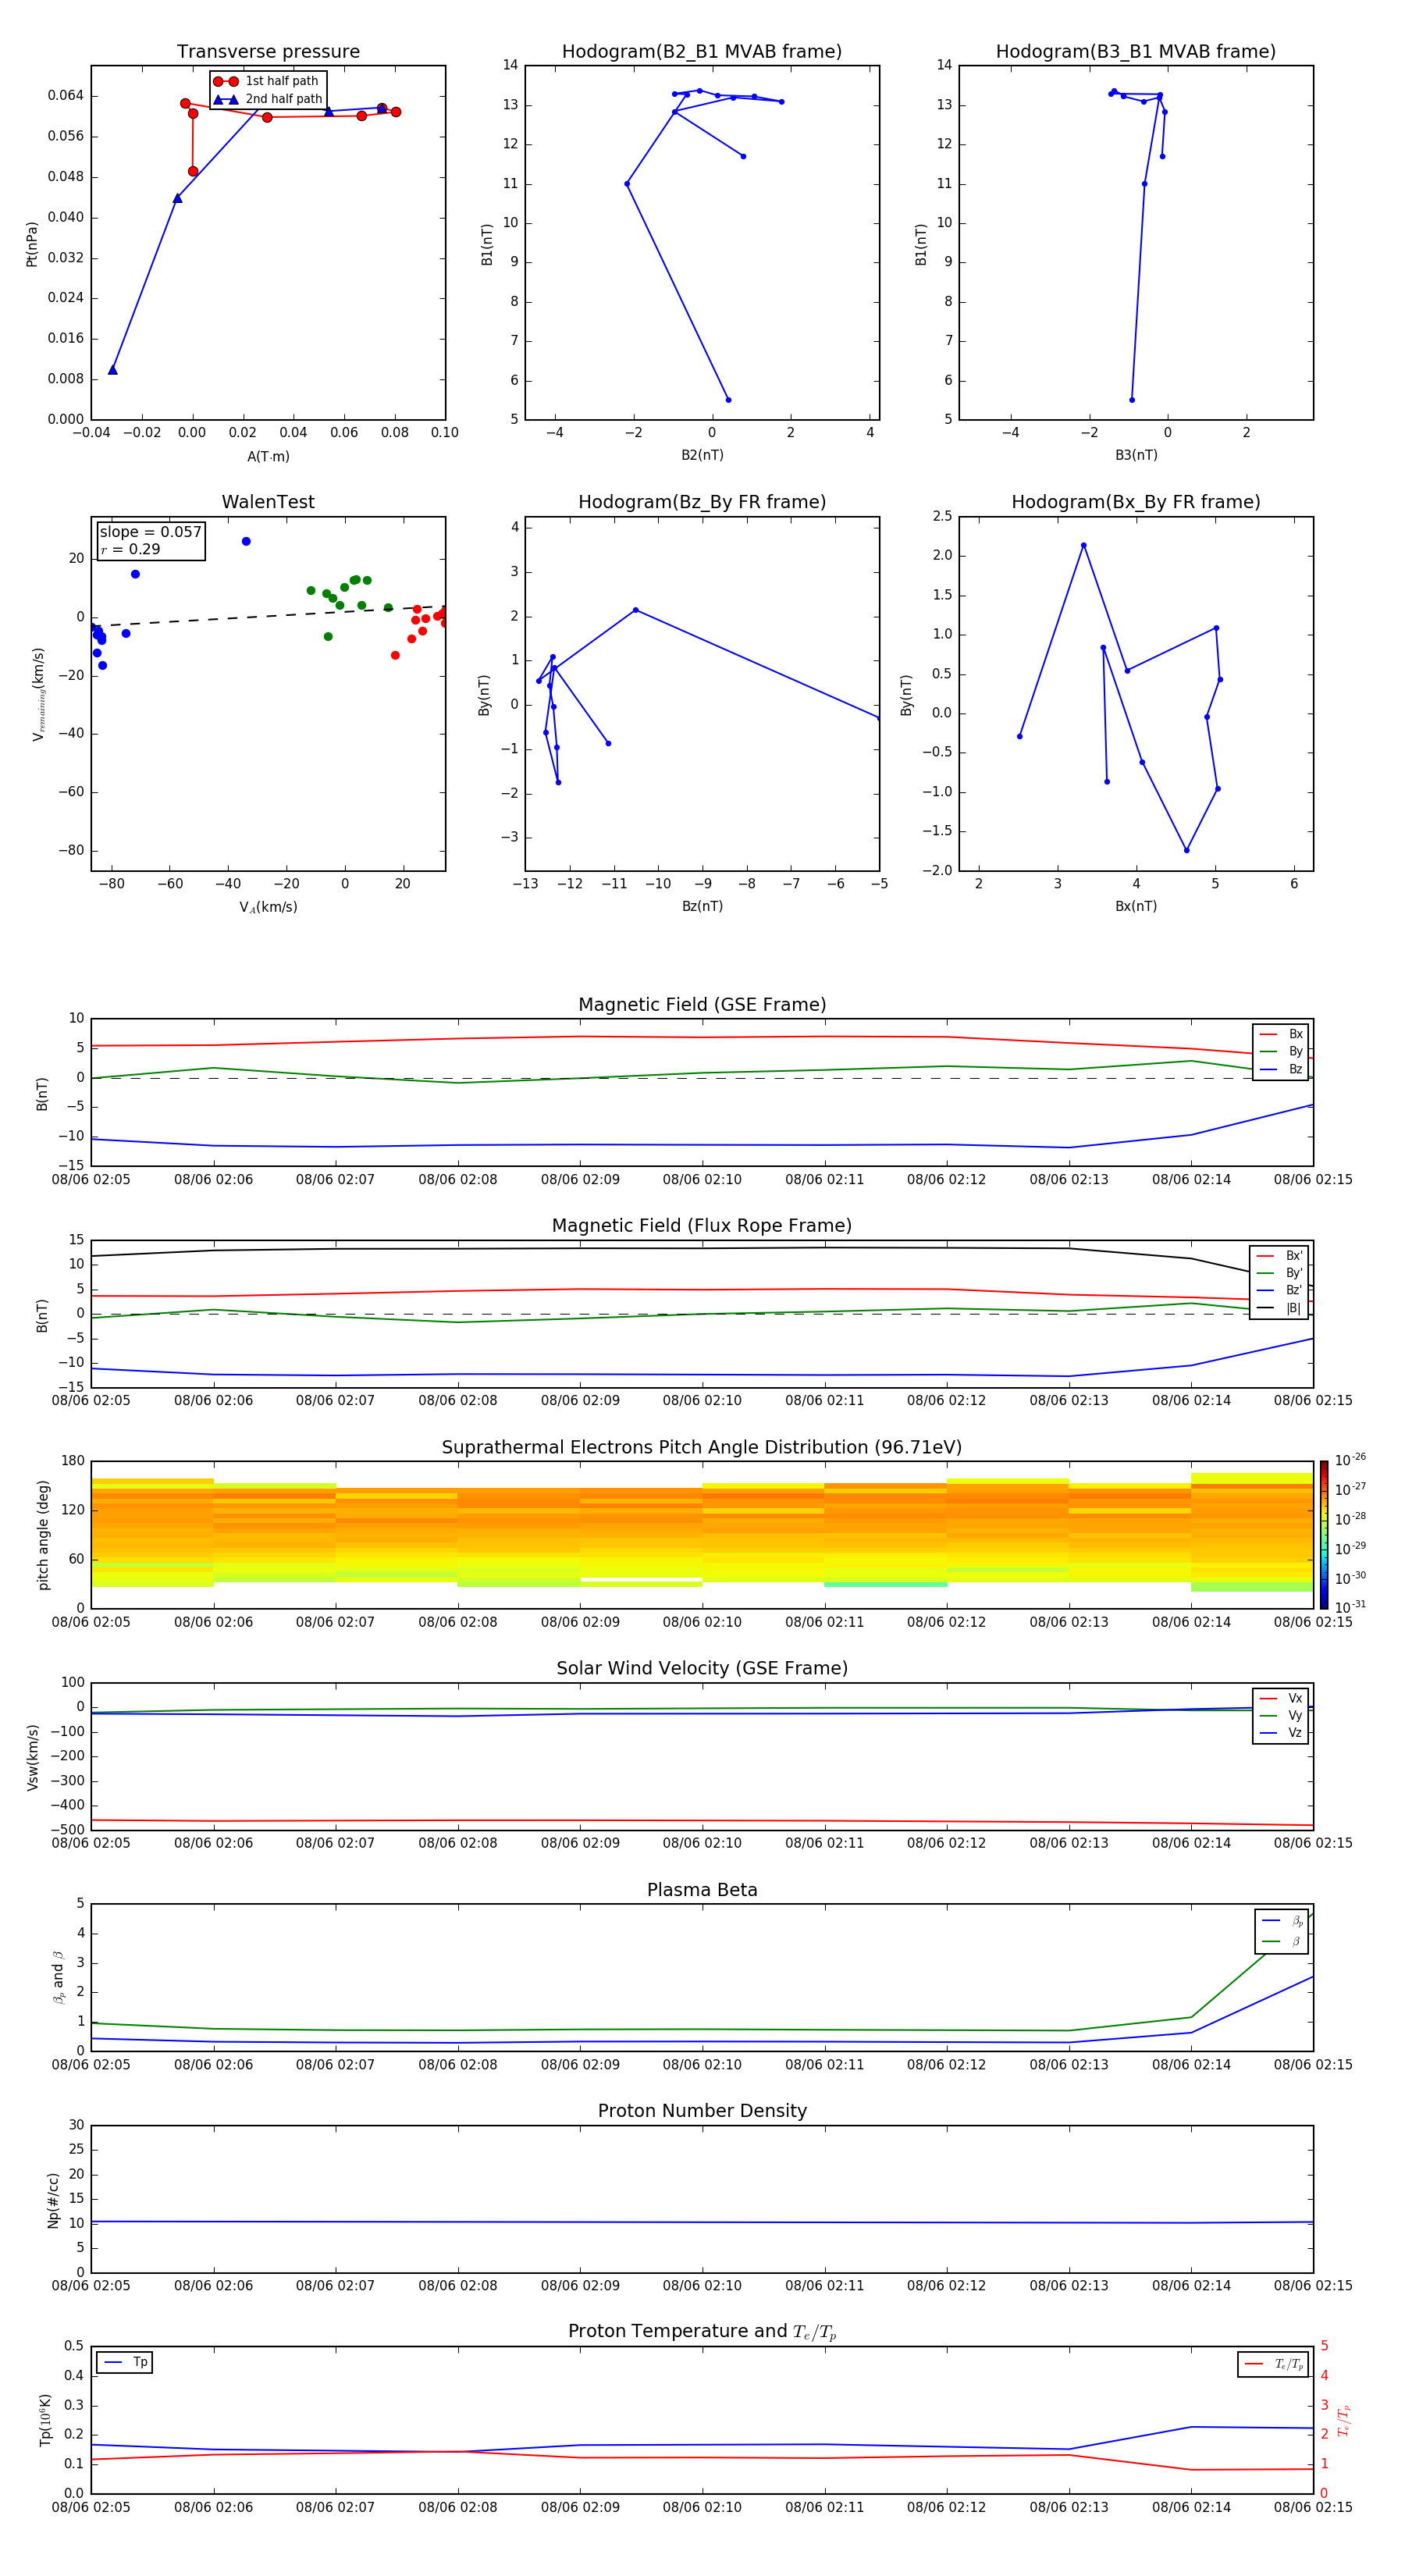Click the 'B2(nT)' x-axis label
Screen dimensions: 1405x2576
[702, 455]
